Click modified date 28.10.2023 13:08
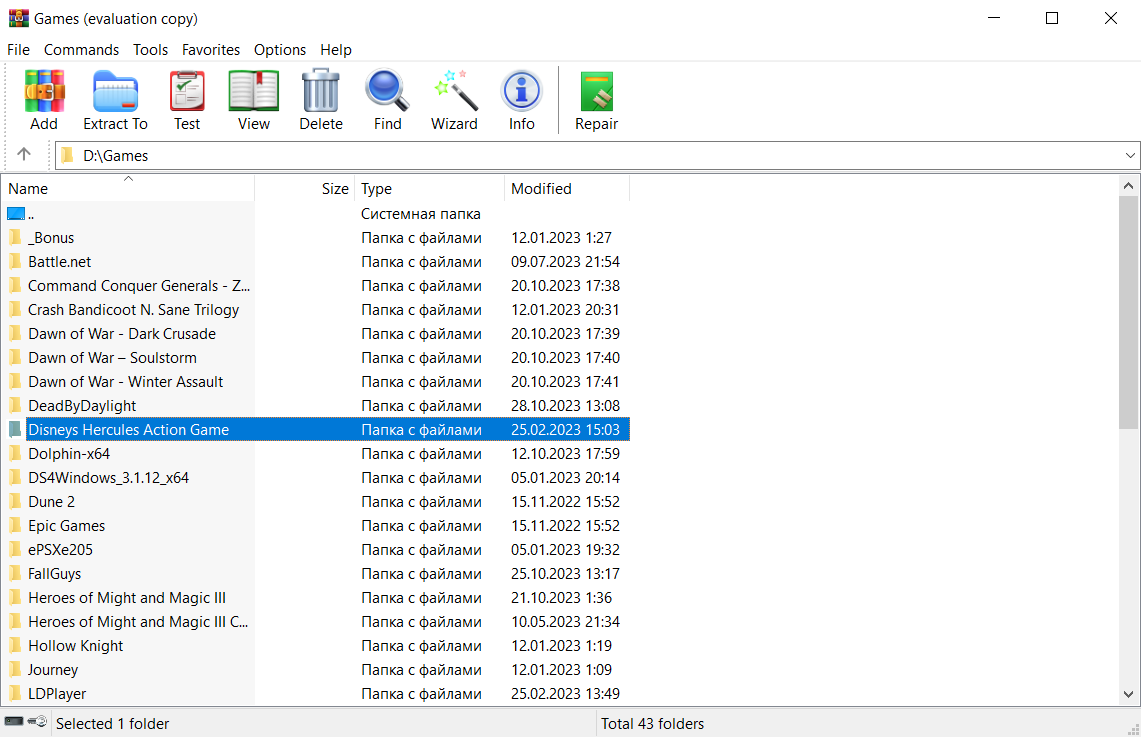The image size is (1141, 737). (x=565, y=405)
